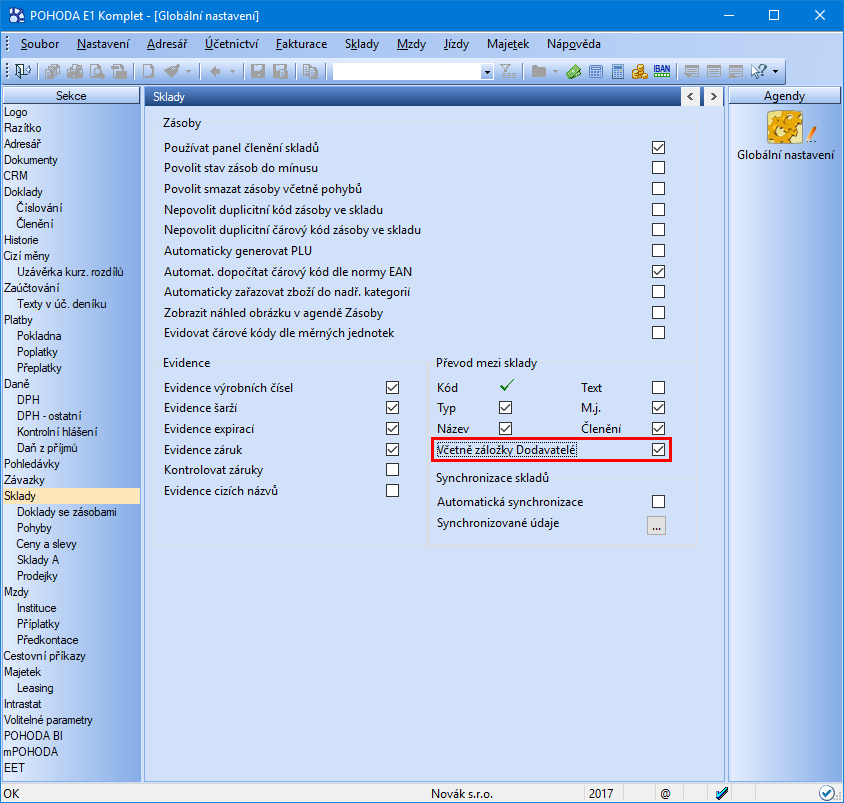The height and width of the screenshot is (803, 844).
Task: Uncheck Používat panel členění skladů
Action: tap(658, 147)
